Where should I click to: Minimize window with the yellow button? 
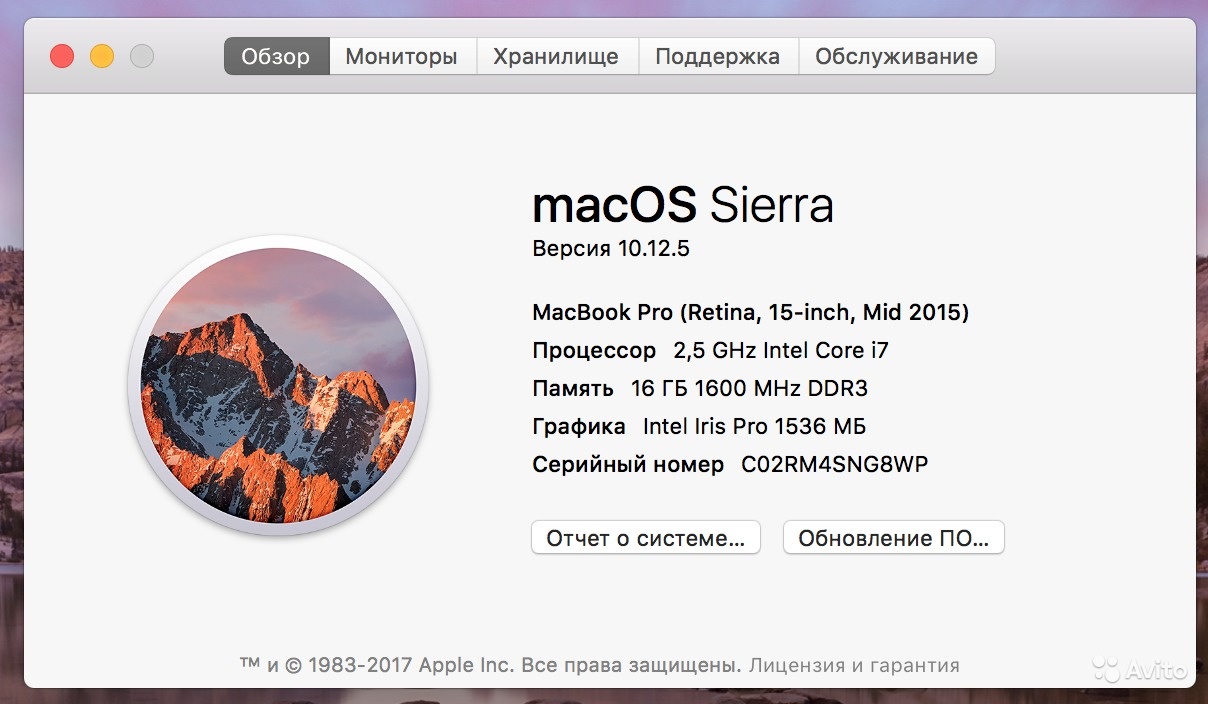pyautogui.click(x=102, y=56)
